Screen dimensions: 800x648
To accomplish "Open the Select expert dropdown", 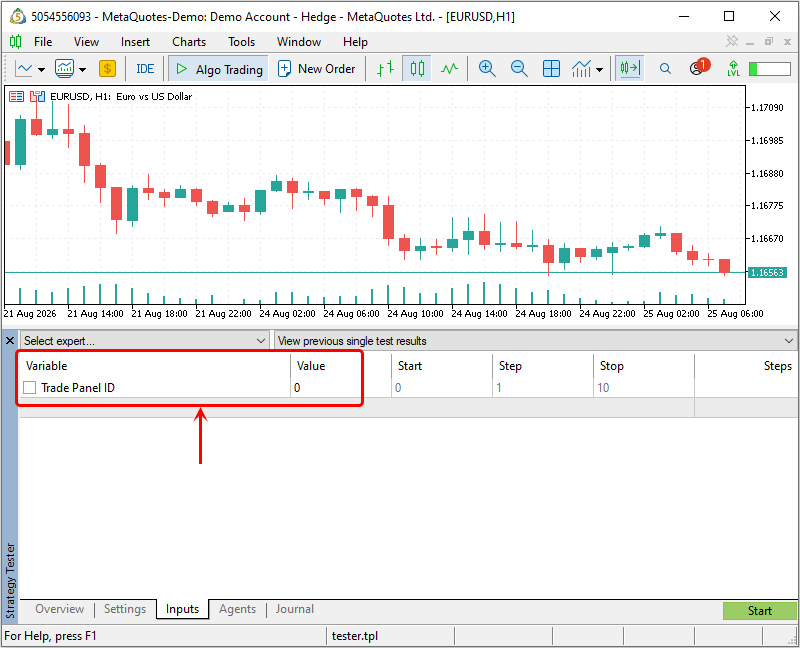I will (145, 340).
